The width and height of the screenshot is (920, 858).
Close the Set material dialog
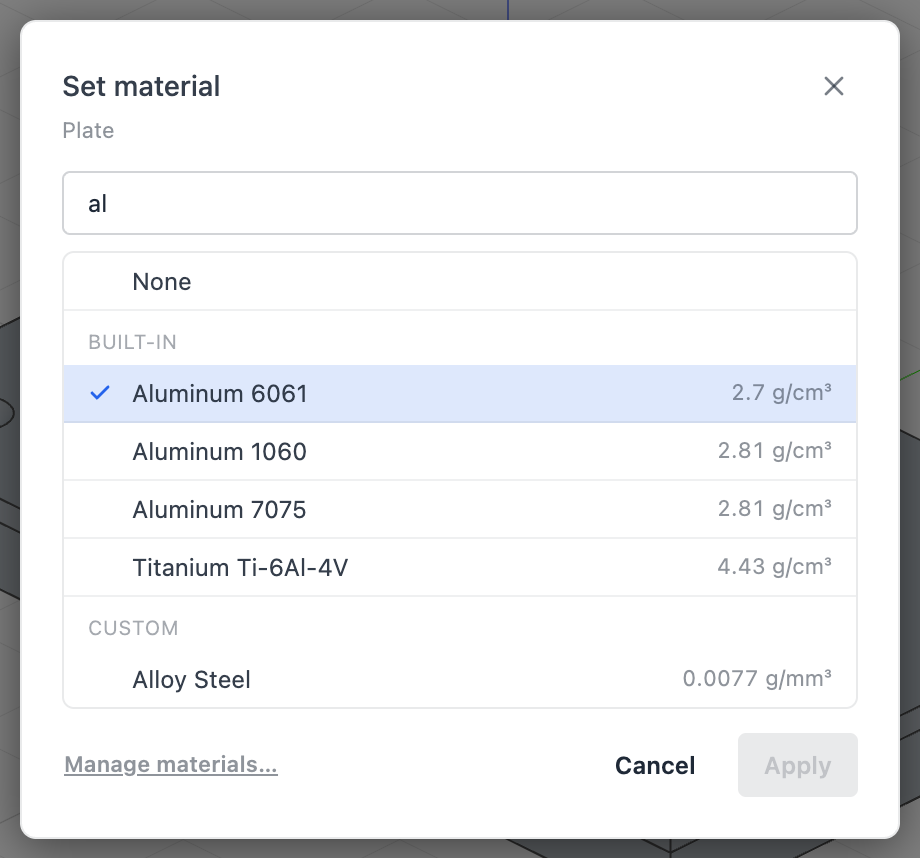(x=833, y=86)
